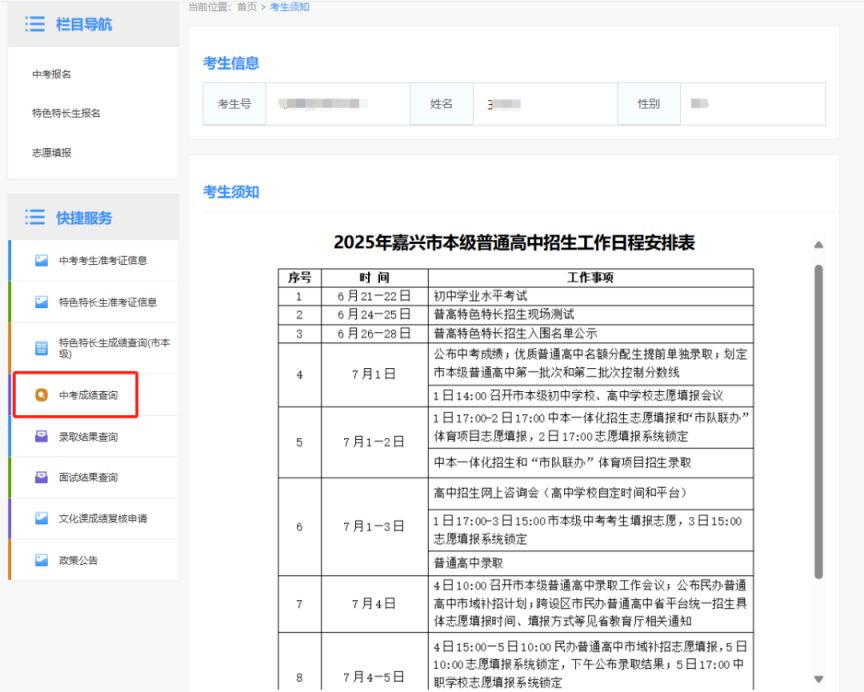Select 特色特长生报名 navigation item

[66, 114]
